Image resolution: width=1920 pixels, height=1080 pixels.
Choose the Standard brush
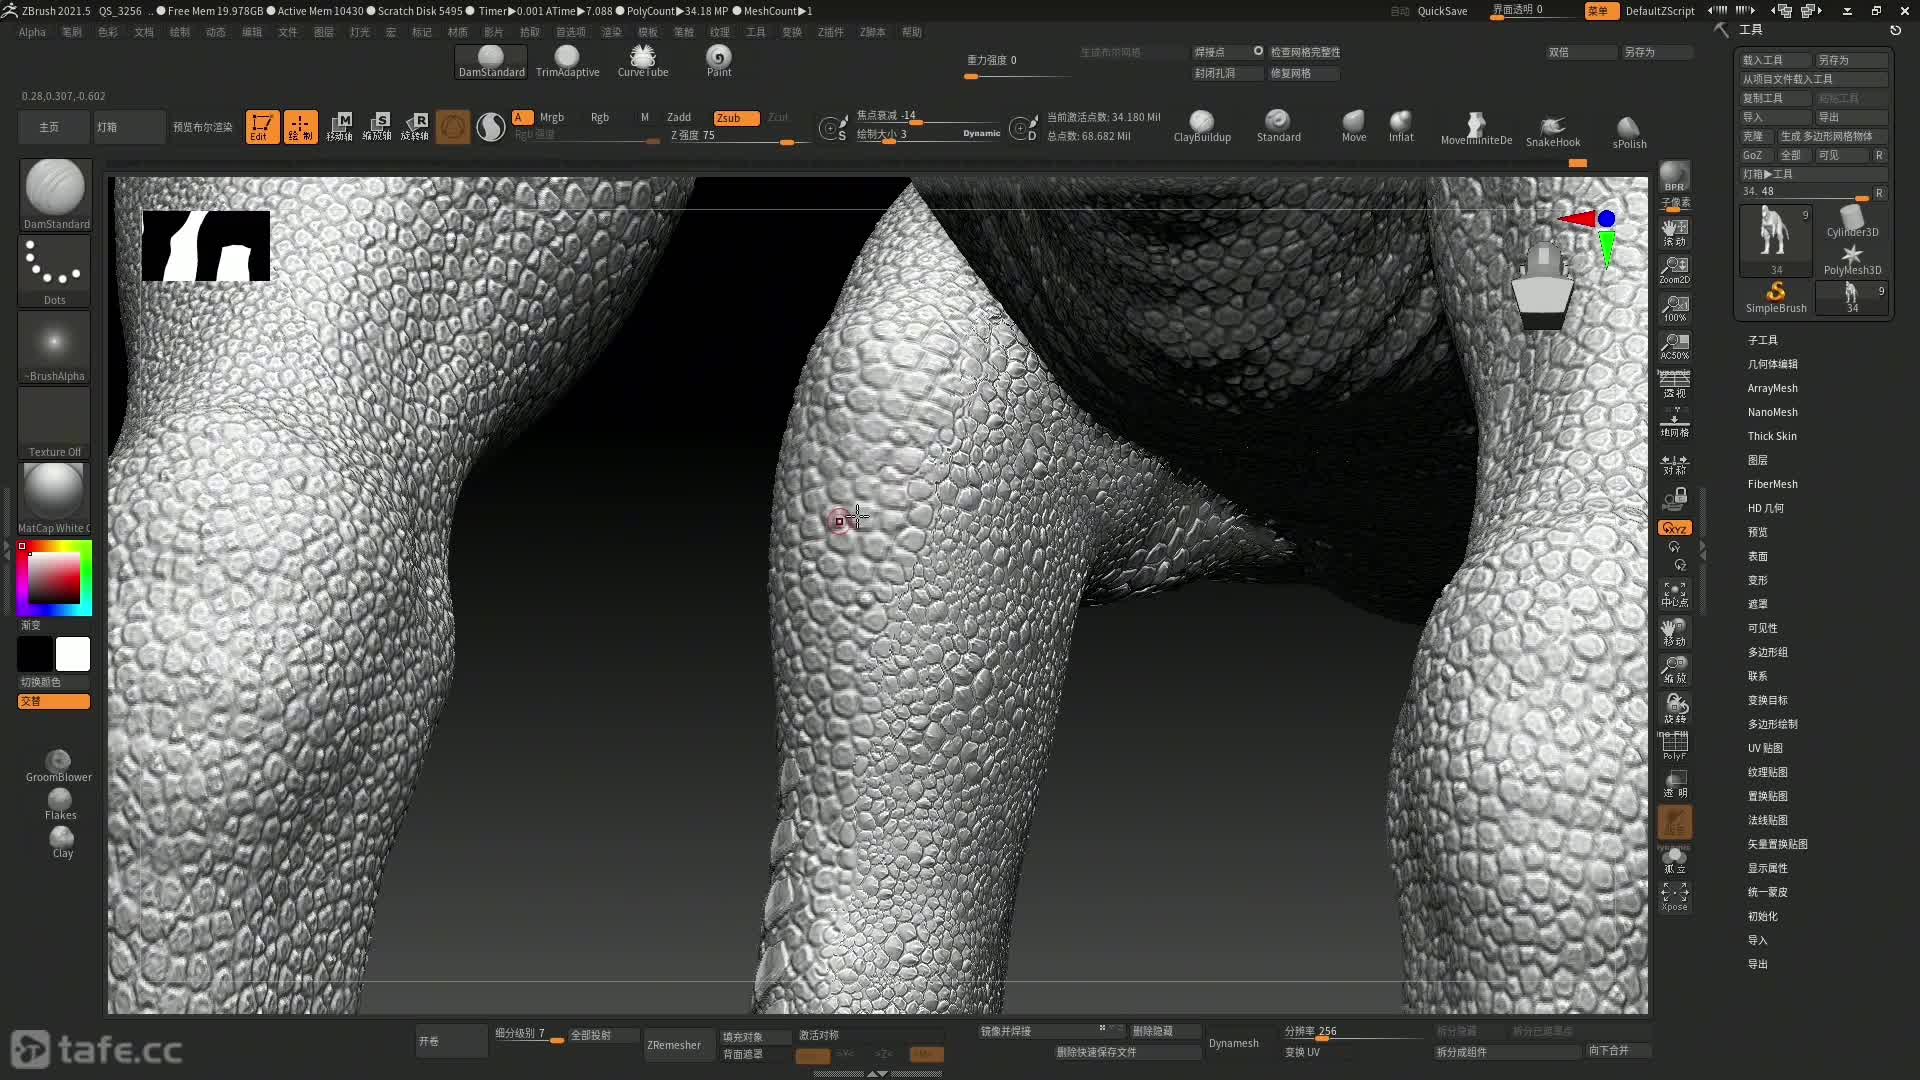pos(1278,126)
